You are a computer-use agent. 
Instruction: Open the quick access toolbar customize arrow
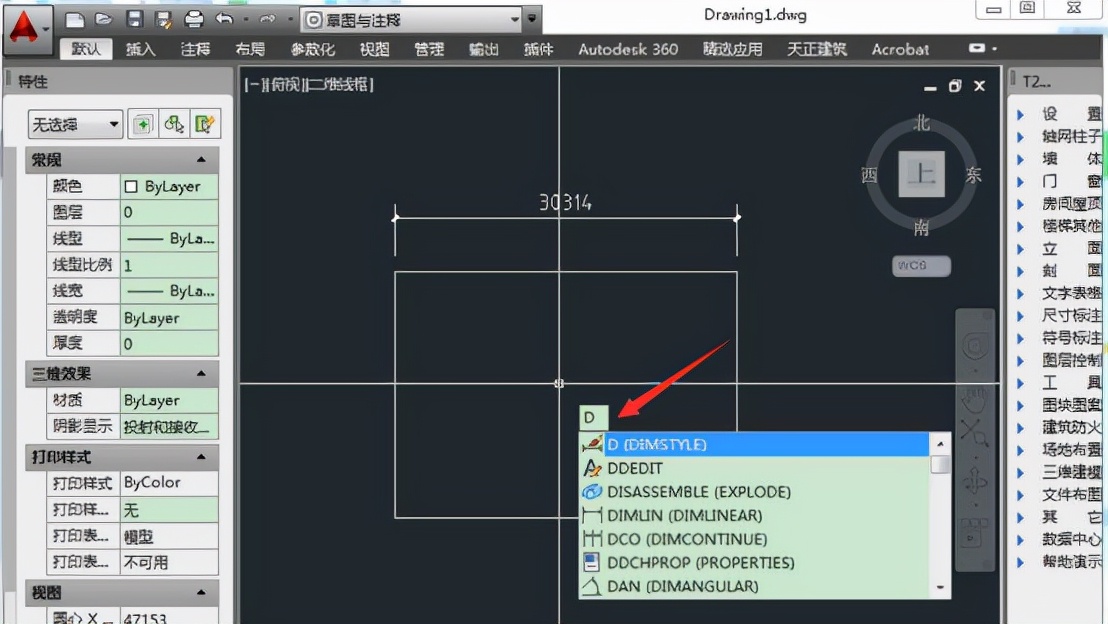[x=532, y=20]
